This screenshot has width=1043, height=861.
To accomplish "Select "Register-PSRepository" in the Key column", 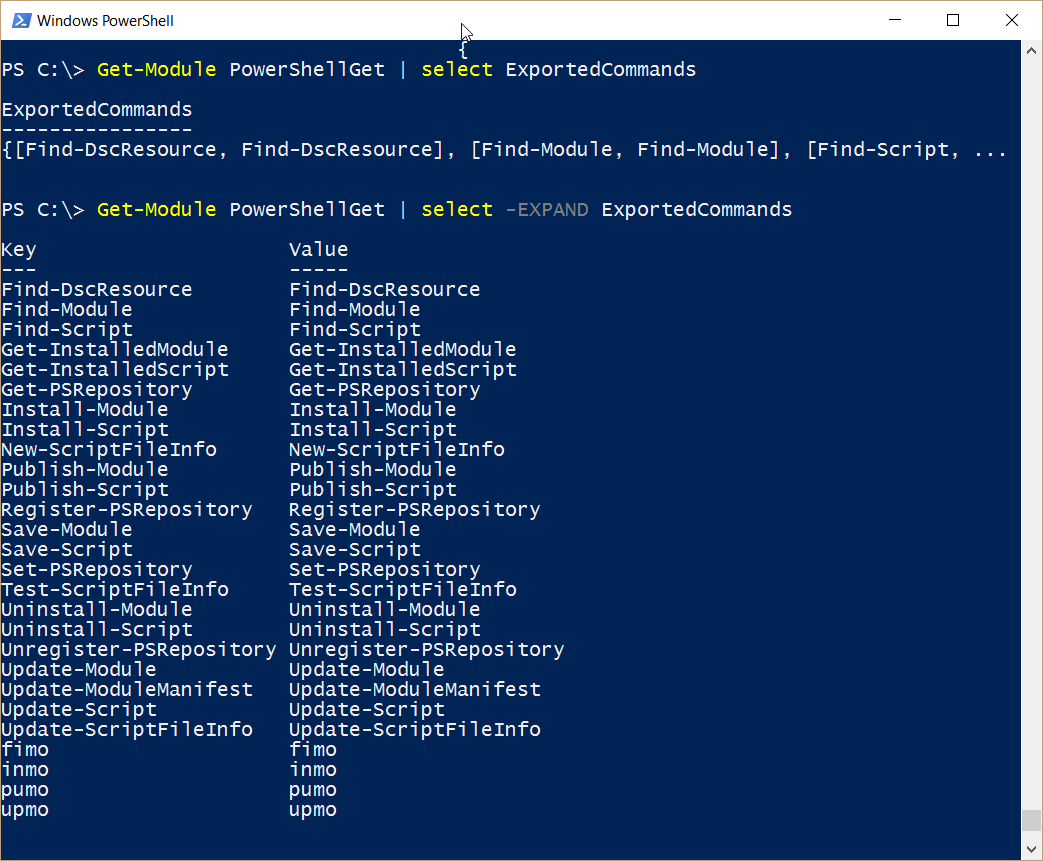I will point(126,510).
